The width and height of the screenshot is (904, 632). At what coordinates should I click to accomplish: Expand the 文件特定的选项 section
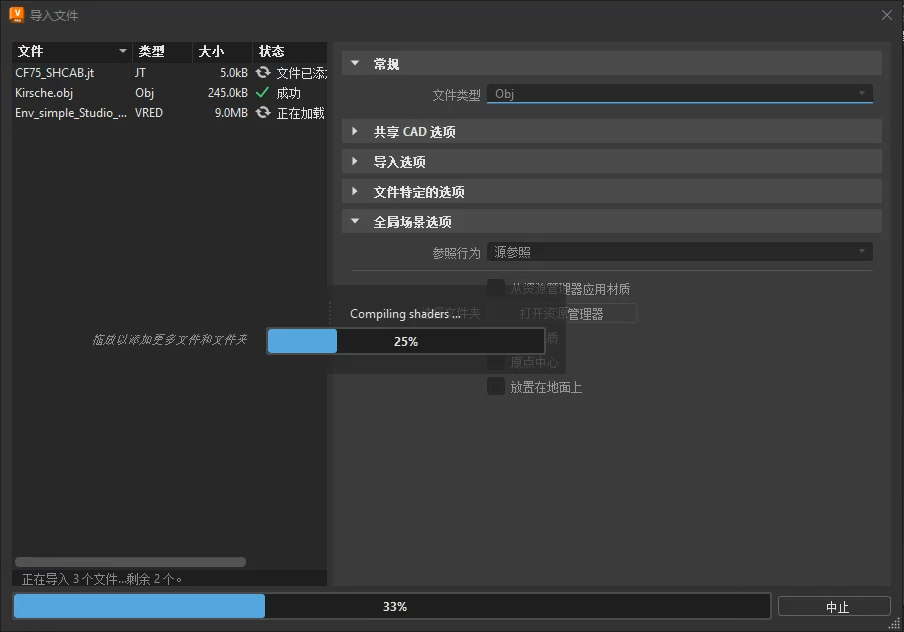612,191
